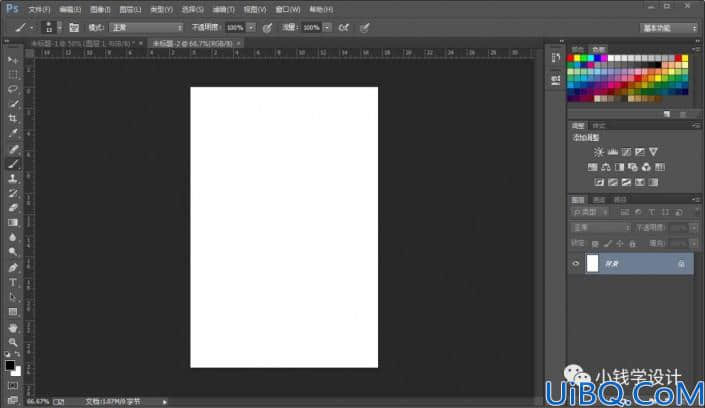705x408 pixels.
Task: Add an Exposure adjustment
Action: click(639, 152)
